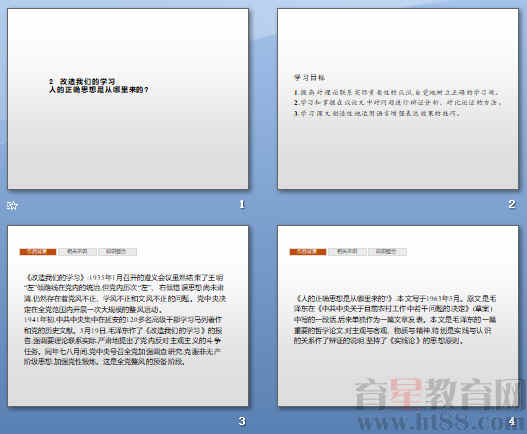Click the middle gray tab on slide 3
The width and height of the screenshot is (527, 434).
[x=77, y=252]
